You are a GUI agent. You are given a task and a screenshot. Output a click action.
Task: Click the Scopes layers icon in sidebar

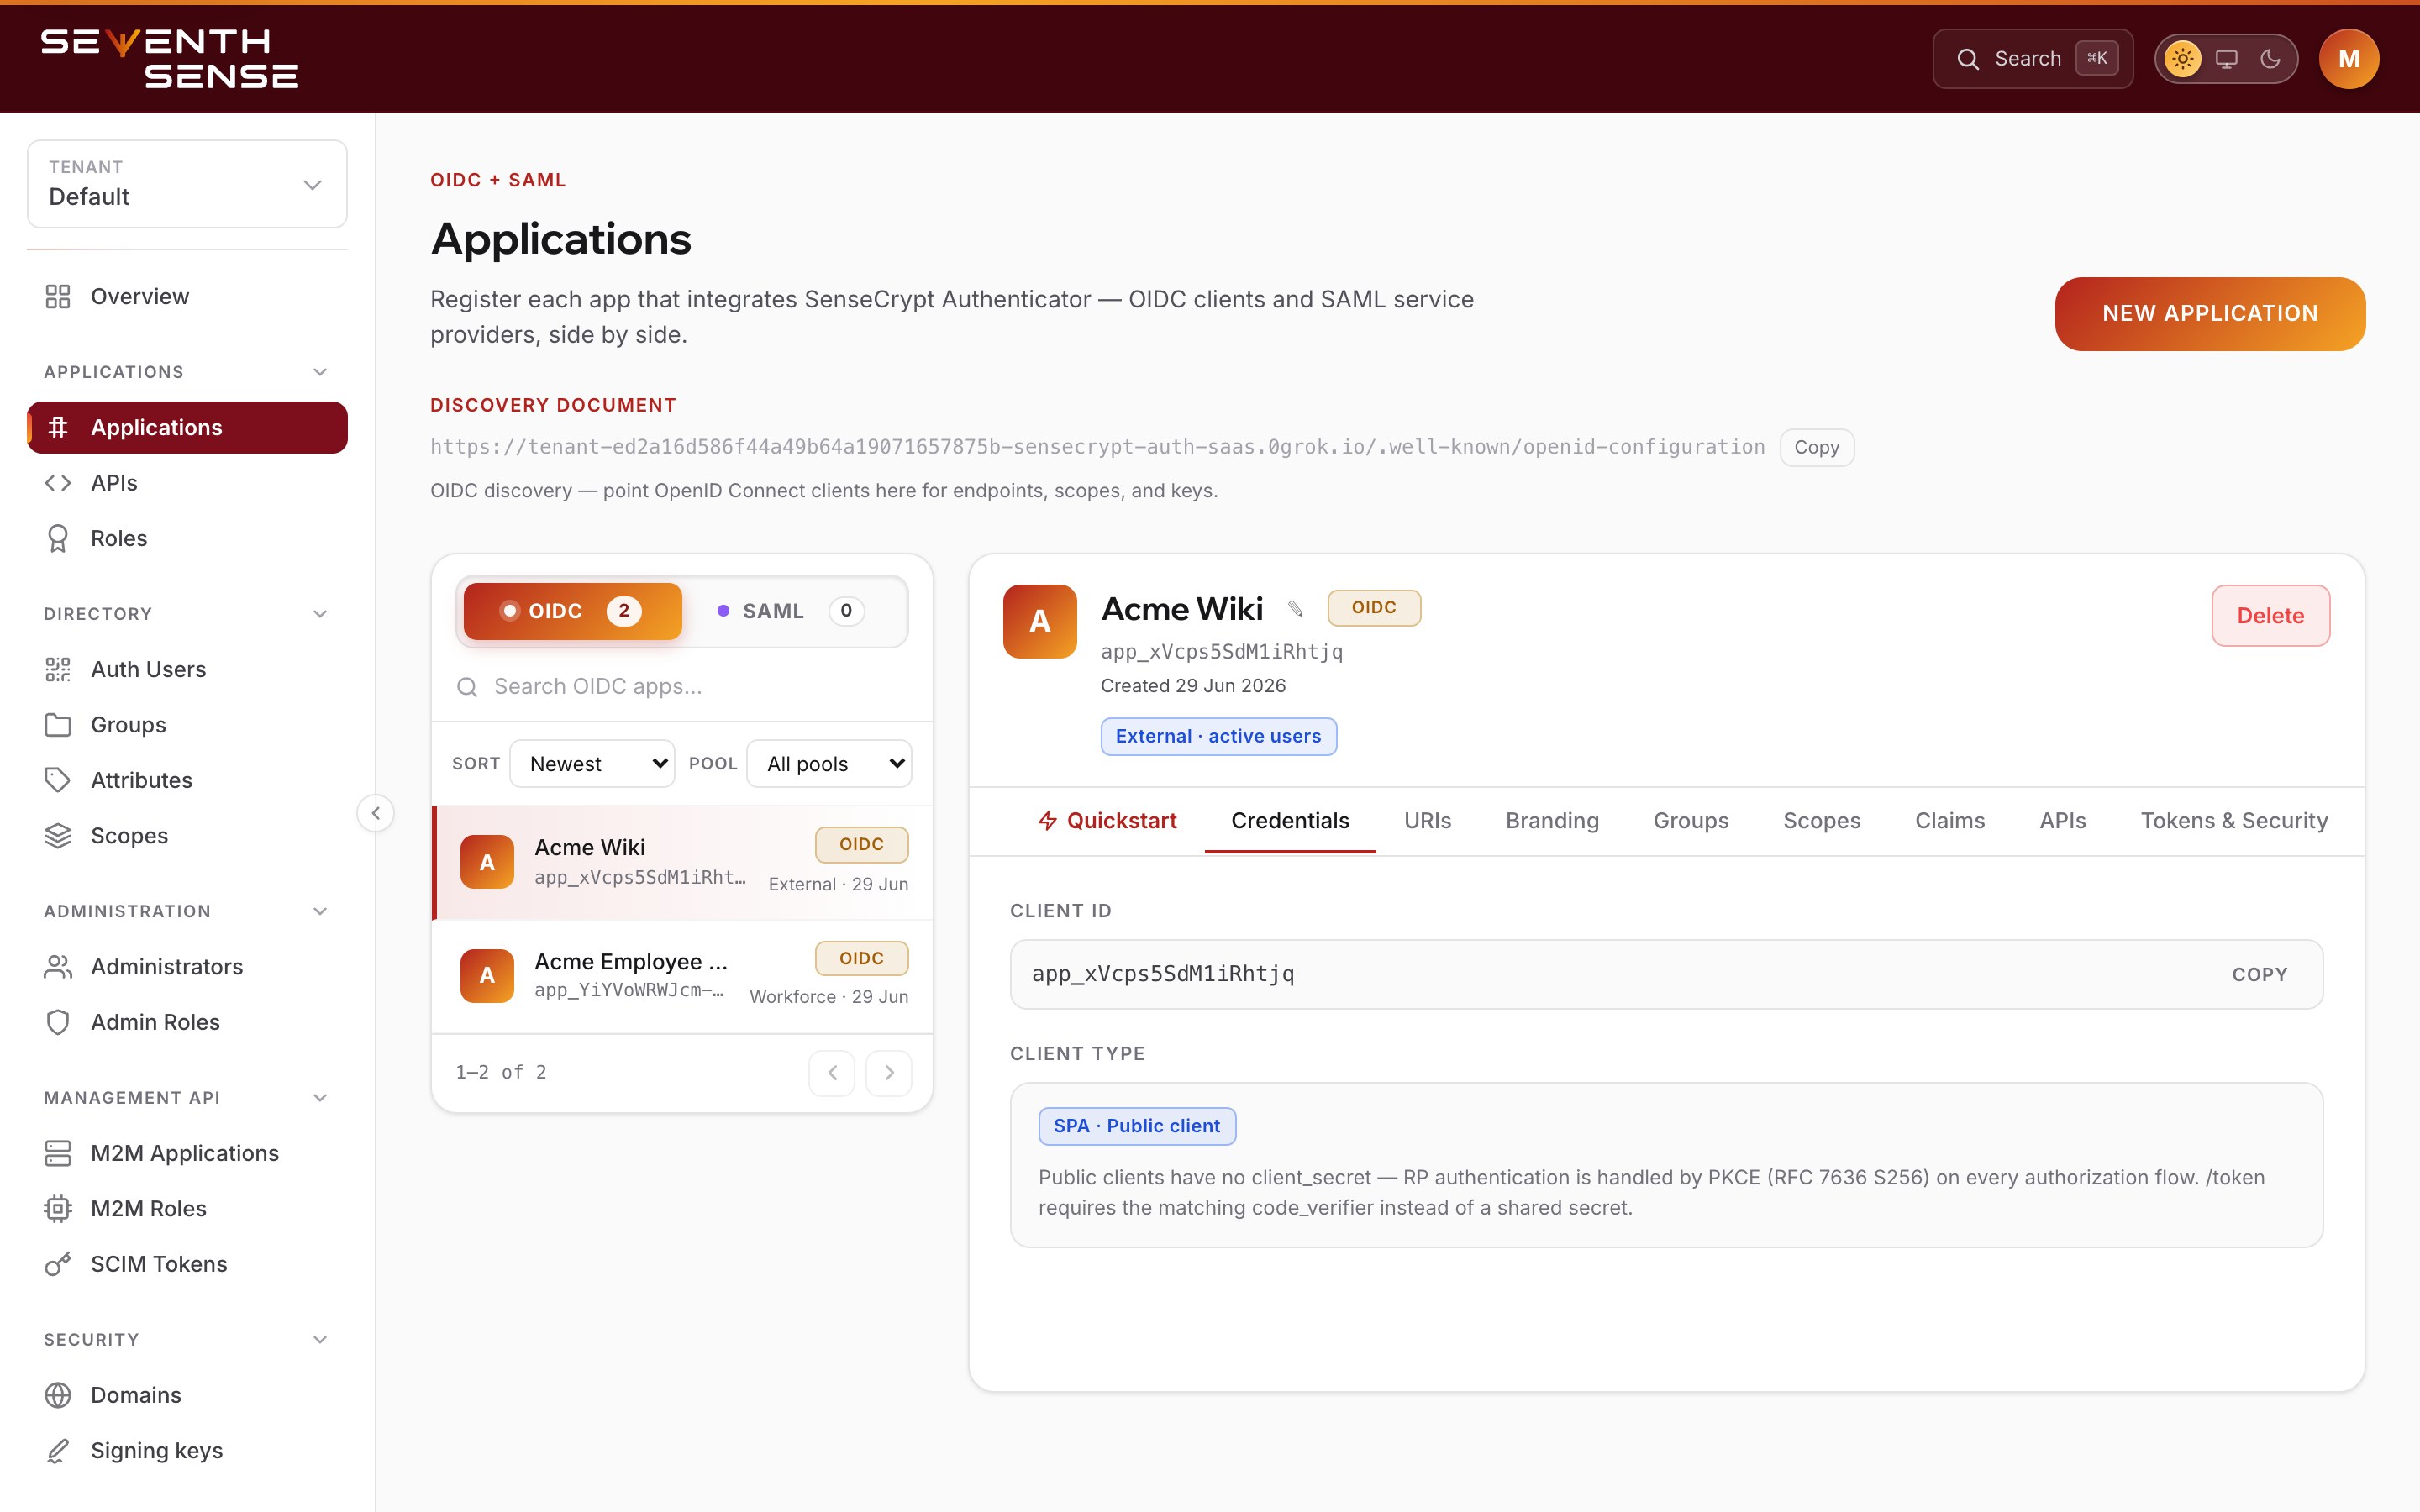click(58, 836)
